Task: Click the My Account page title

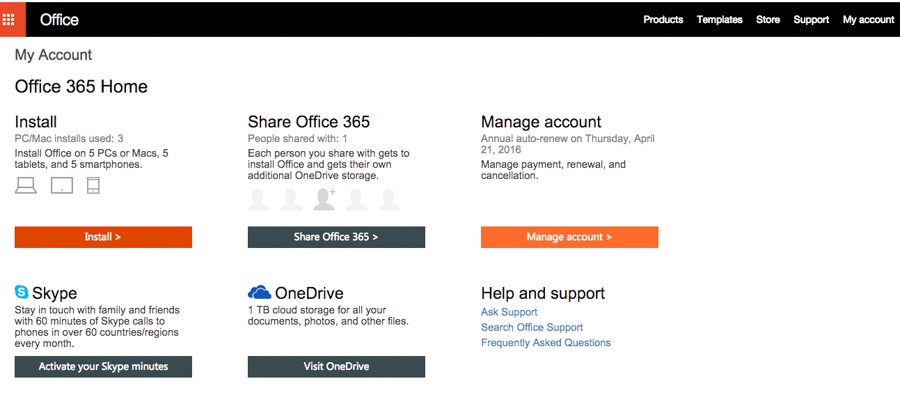Action: 53,55
